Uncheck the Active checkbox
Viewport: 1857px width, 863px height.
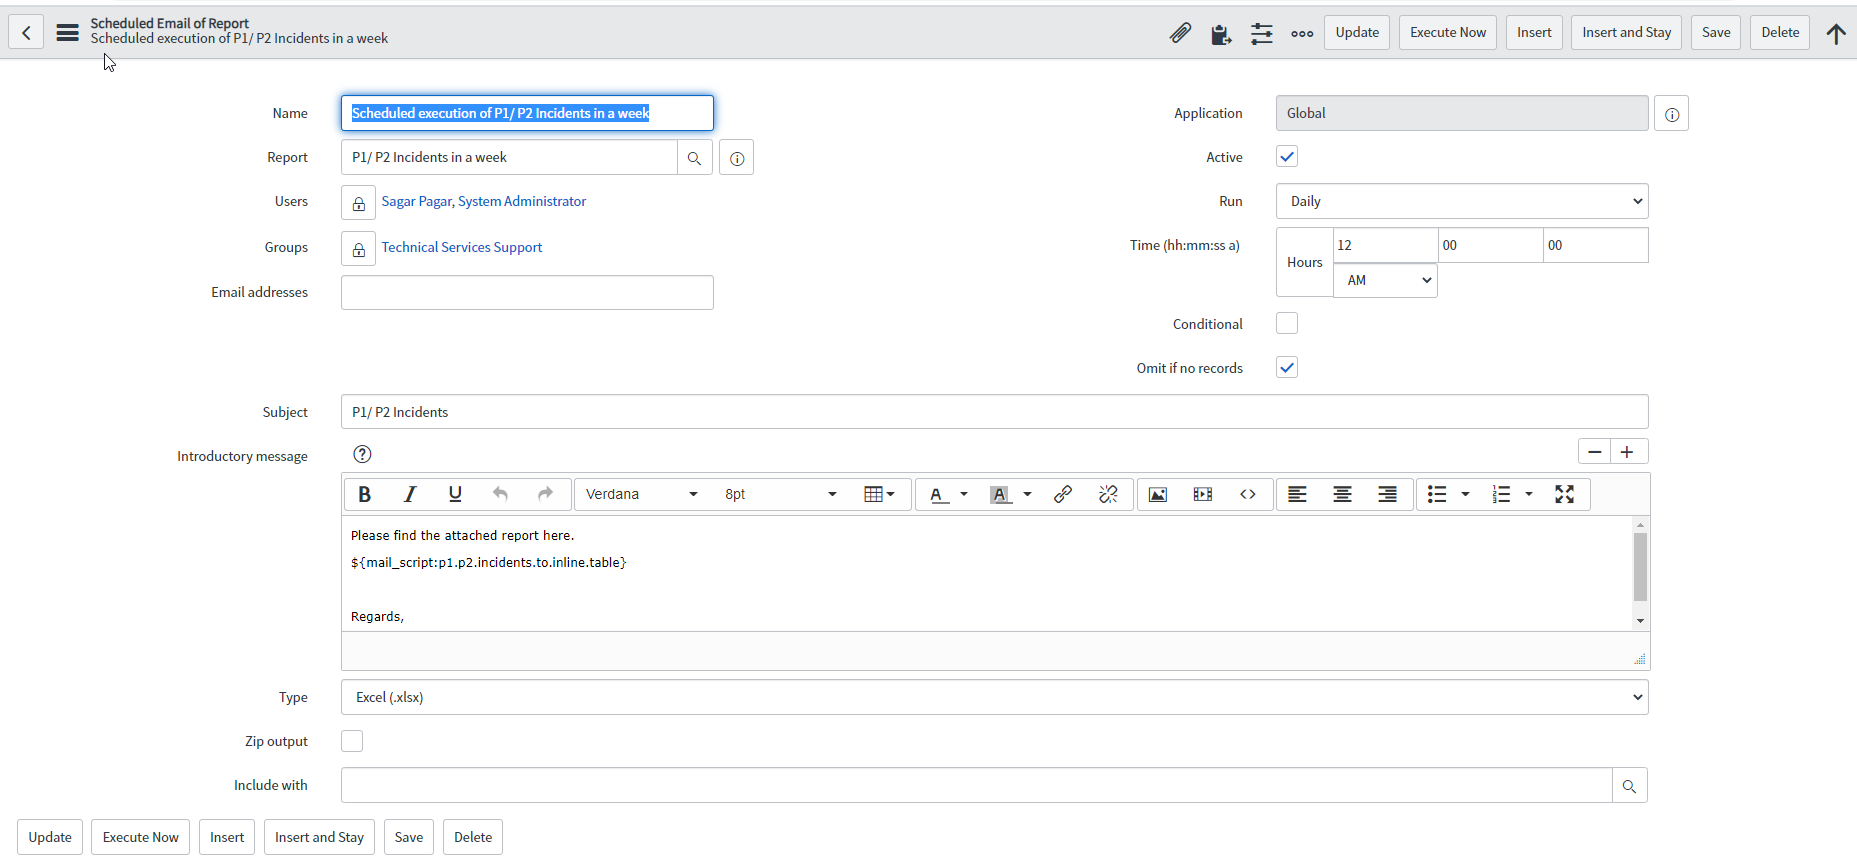coord(1287,157)
